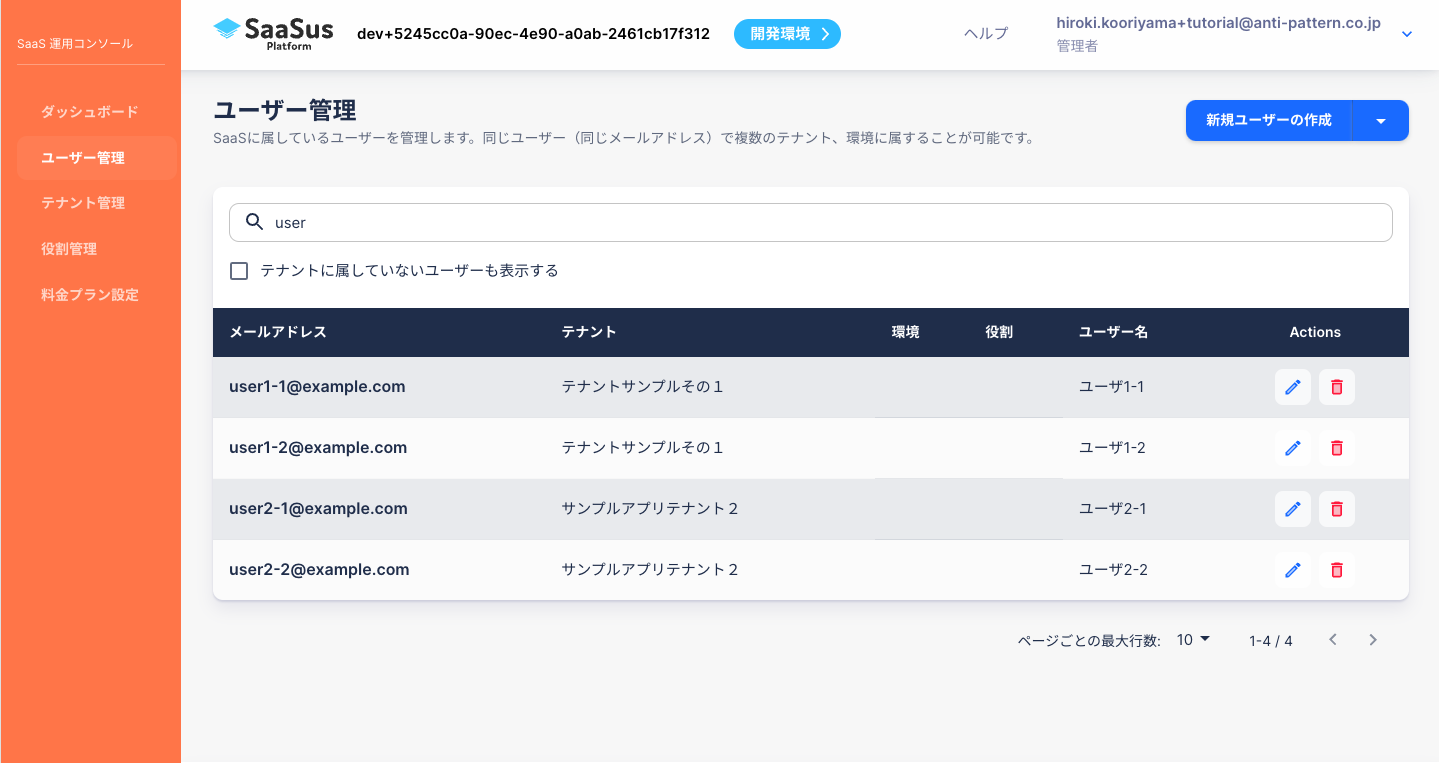Image resolution: width=1439 pixels, height=763 pixels.
Task: Delete user2-1@example.com with trash icon
Action: (1337, 509)
